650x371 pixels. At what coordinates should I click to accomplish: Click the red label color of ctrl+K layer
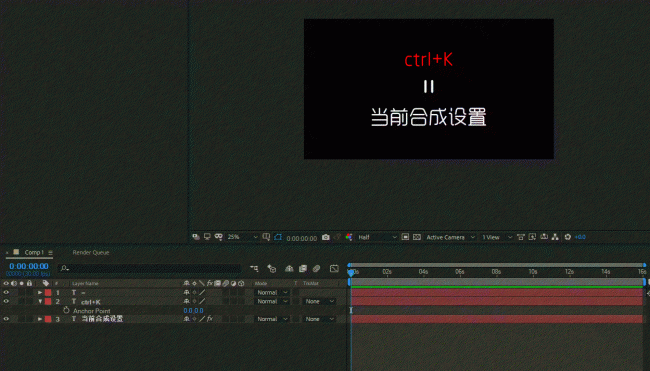point(48,301)
